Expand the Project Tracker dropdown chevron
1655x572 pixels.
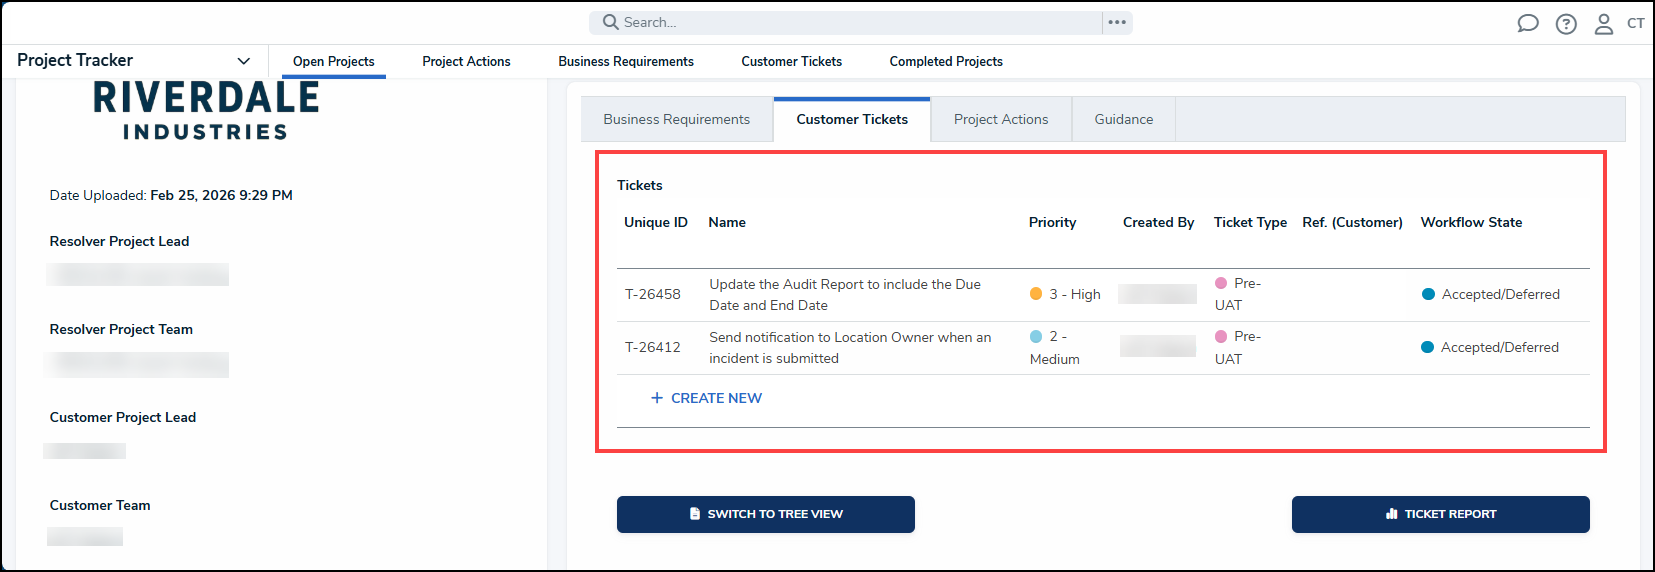point(243,61)
